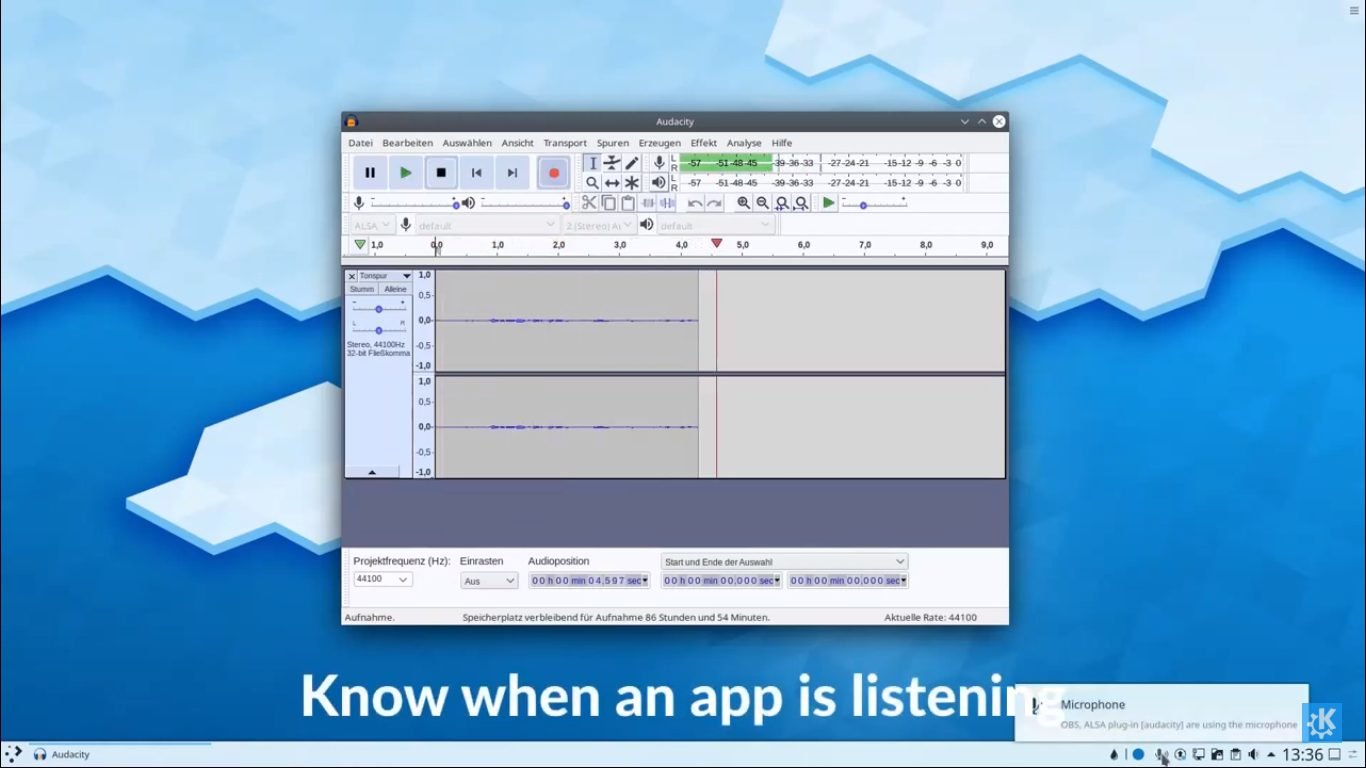
Task: Activate the magnifier Zoom tool
Action: 592,183
